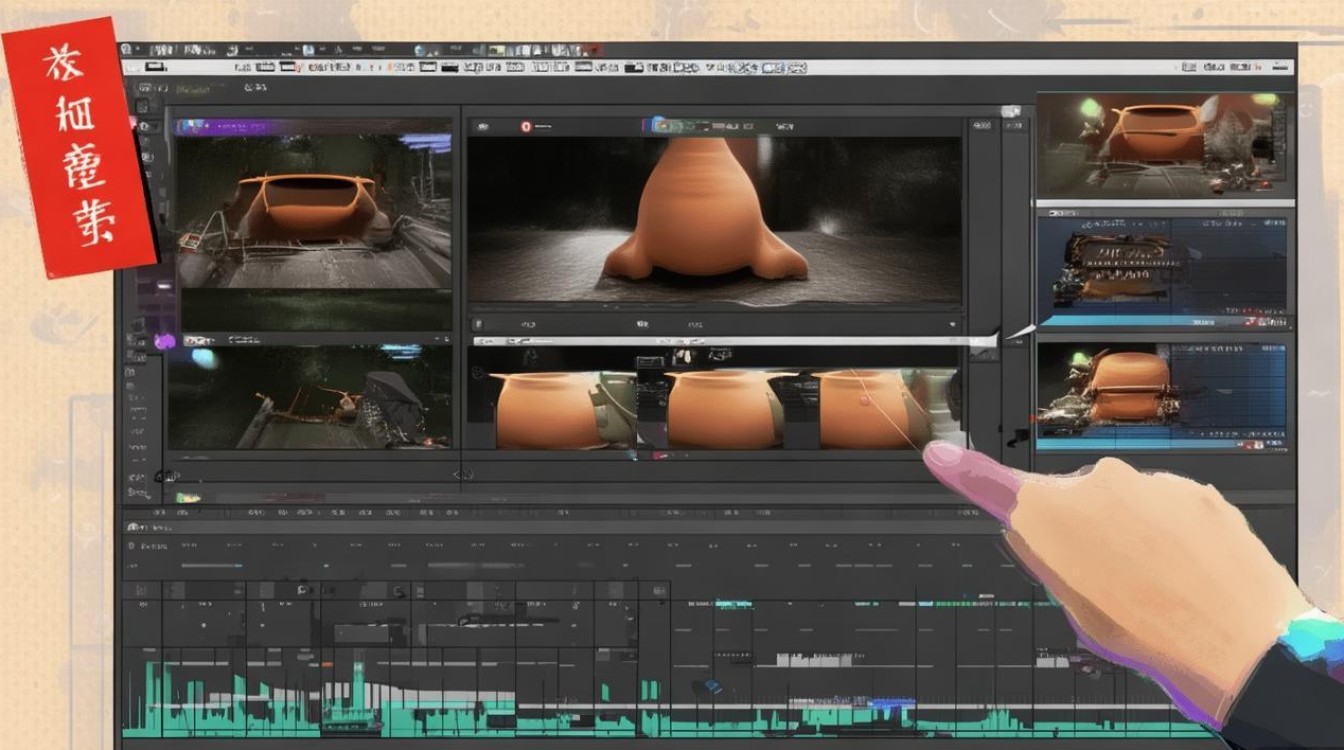Pick the first orange frame in the filmstrip
The image size is (1344, 750).
549,409
